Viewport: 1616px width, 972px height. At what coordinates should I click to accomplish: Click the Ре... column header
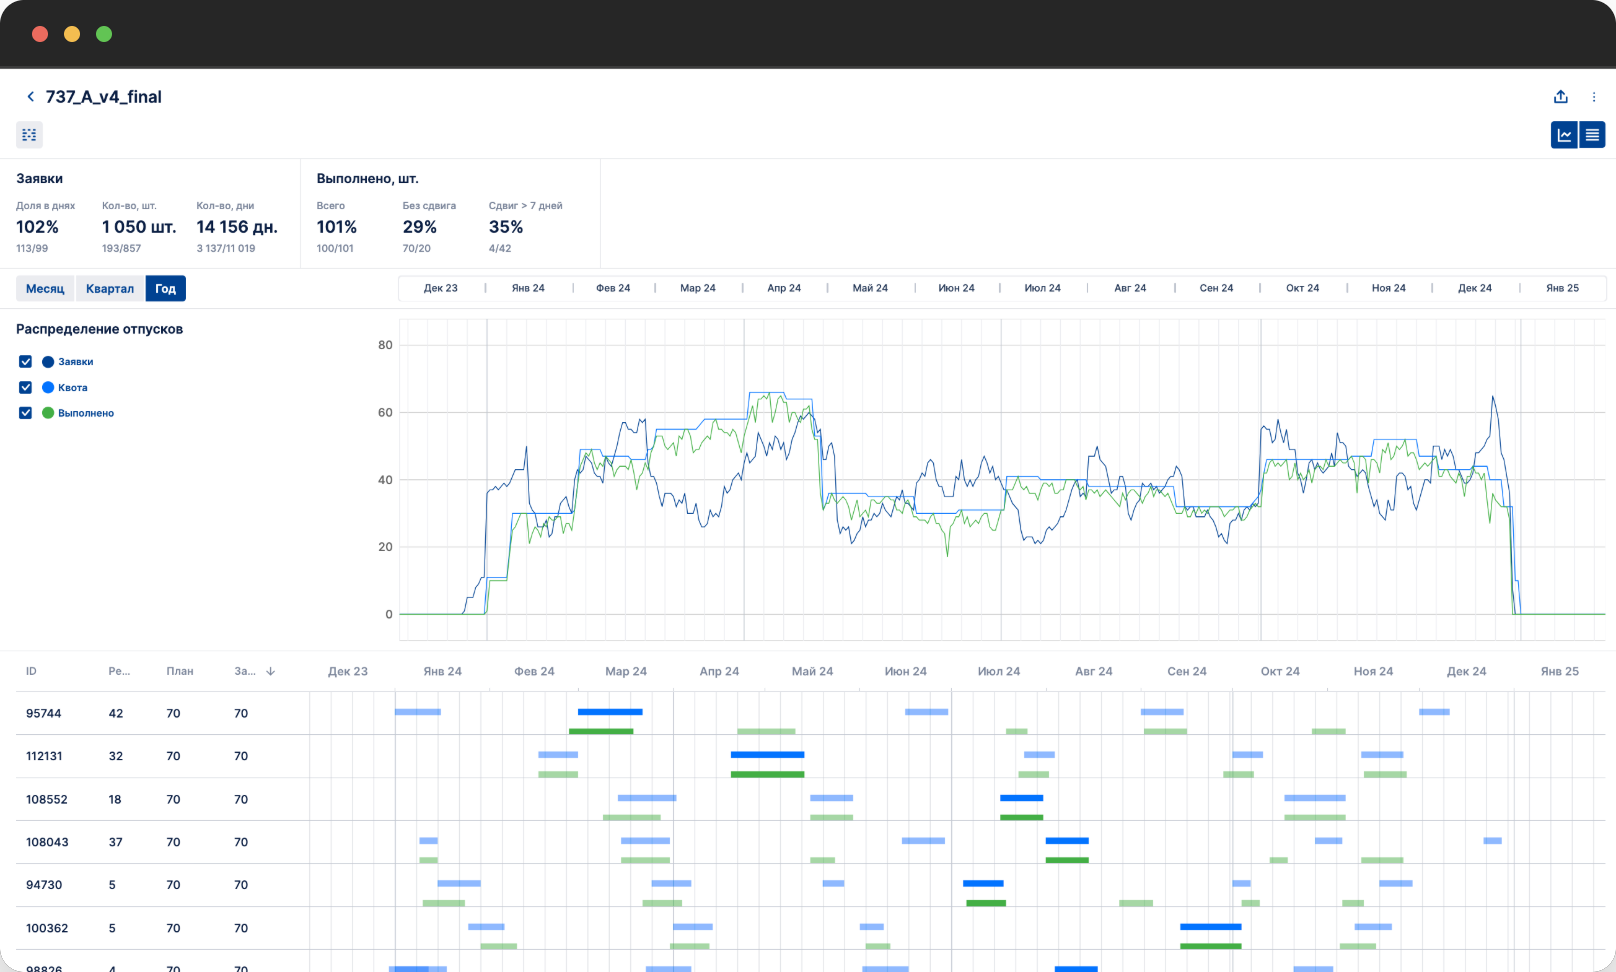point(119,671)
